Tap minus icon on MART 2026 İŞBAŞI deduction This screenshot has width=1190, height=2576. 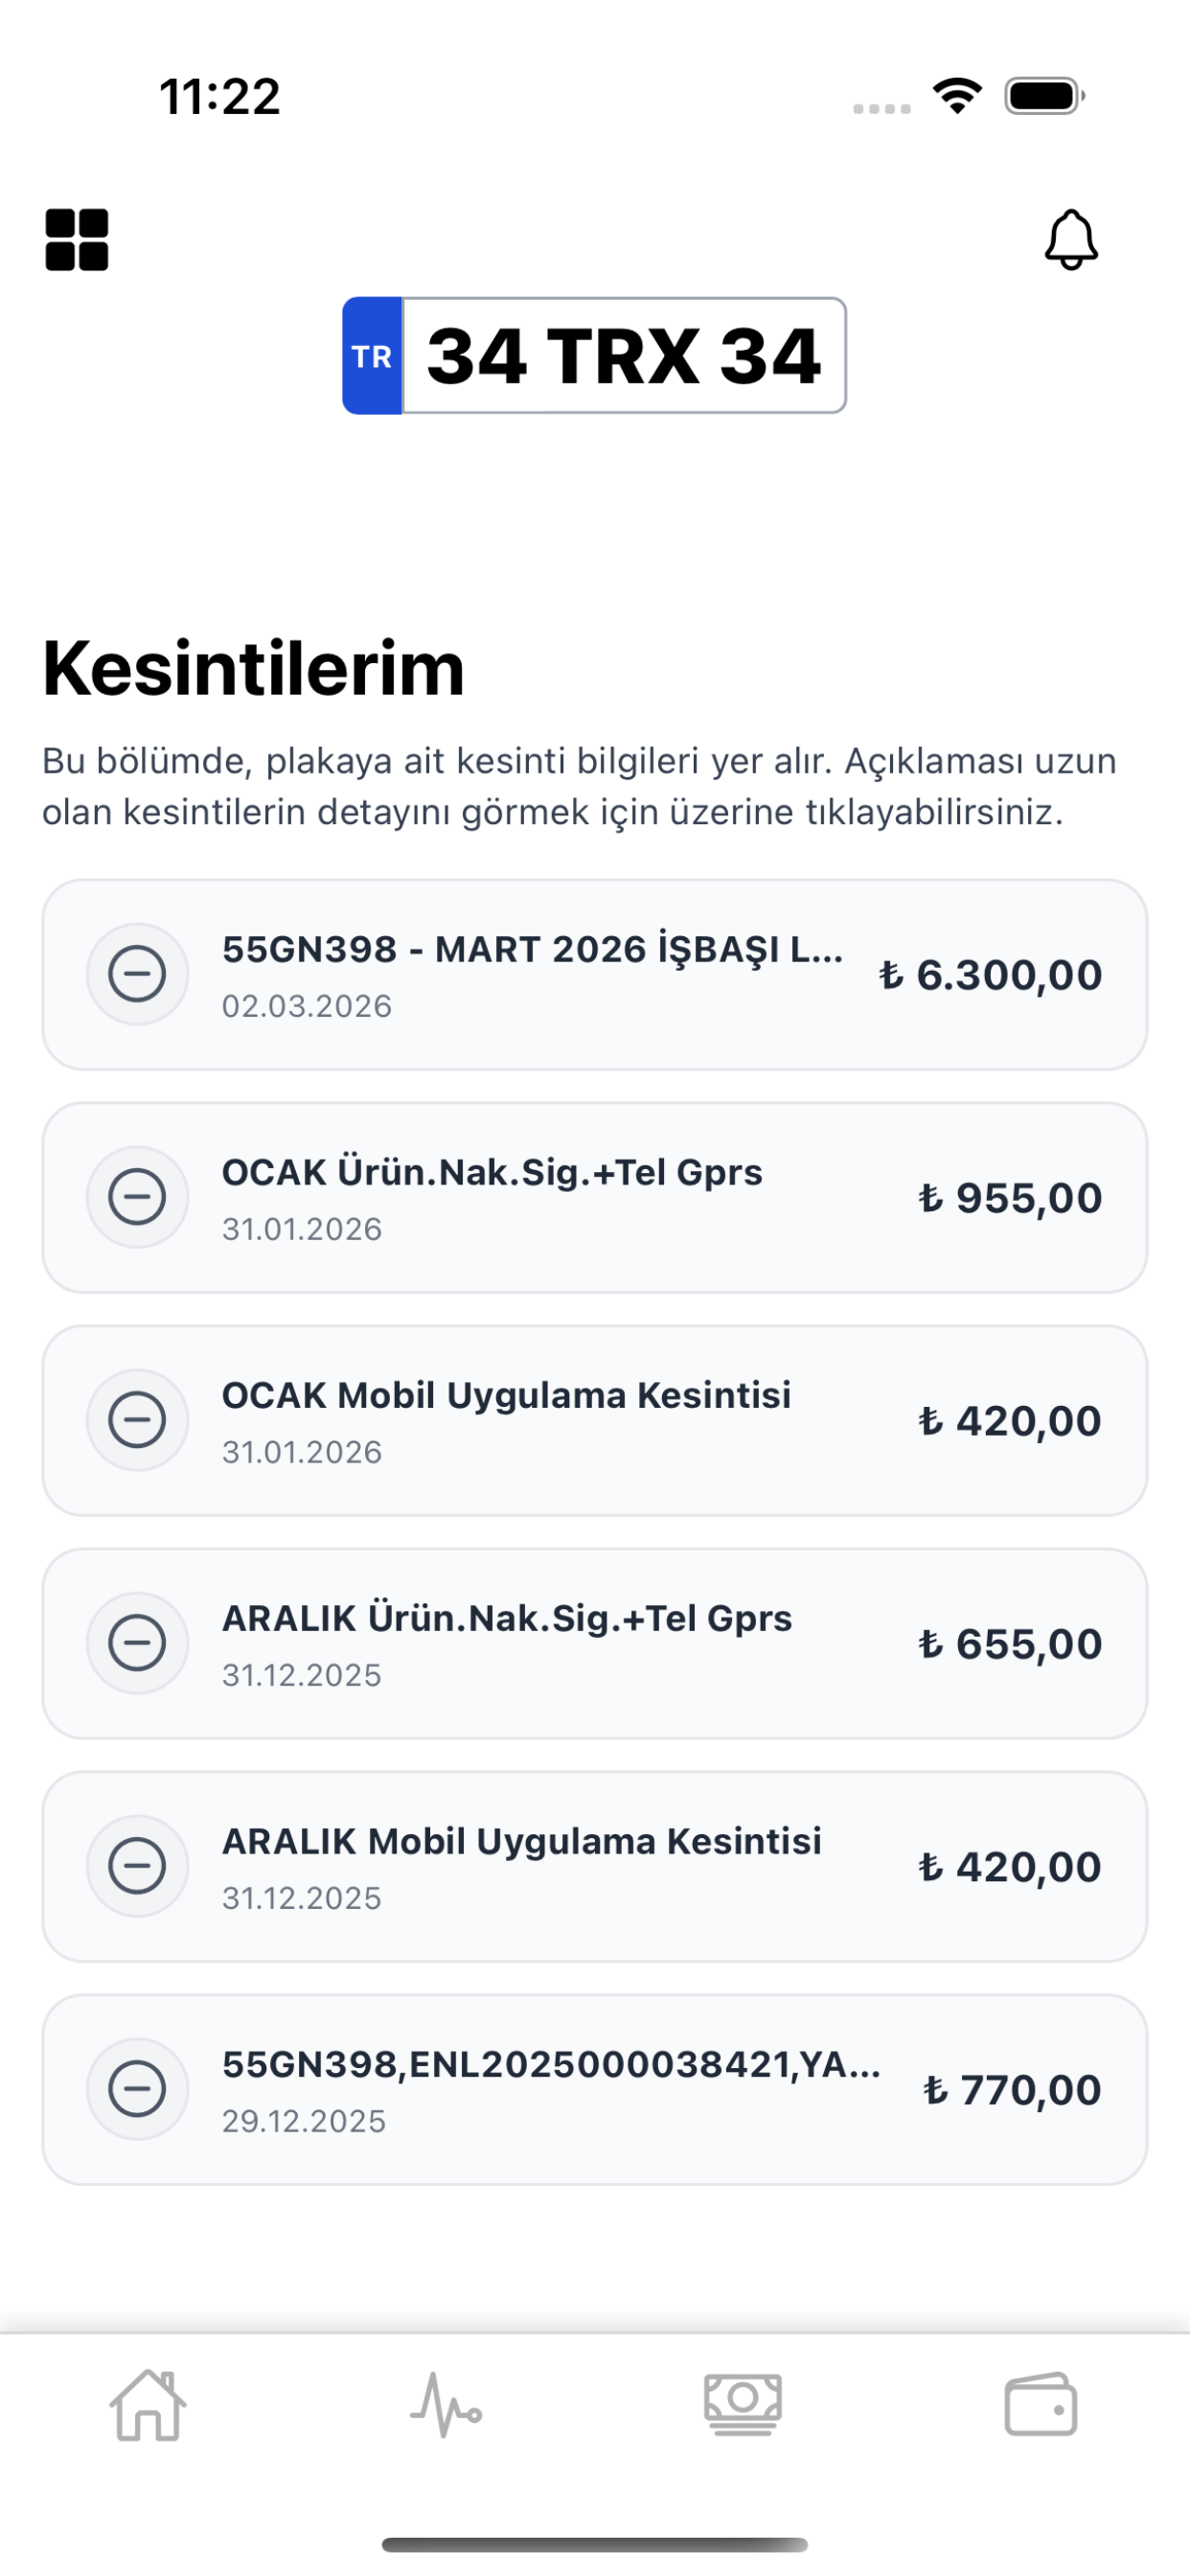click(137, 974)
